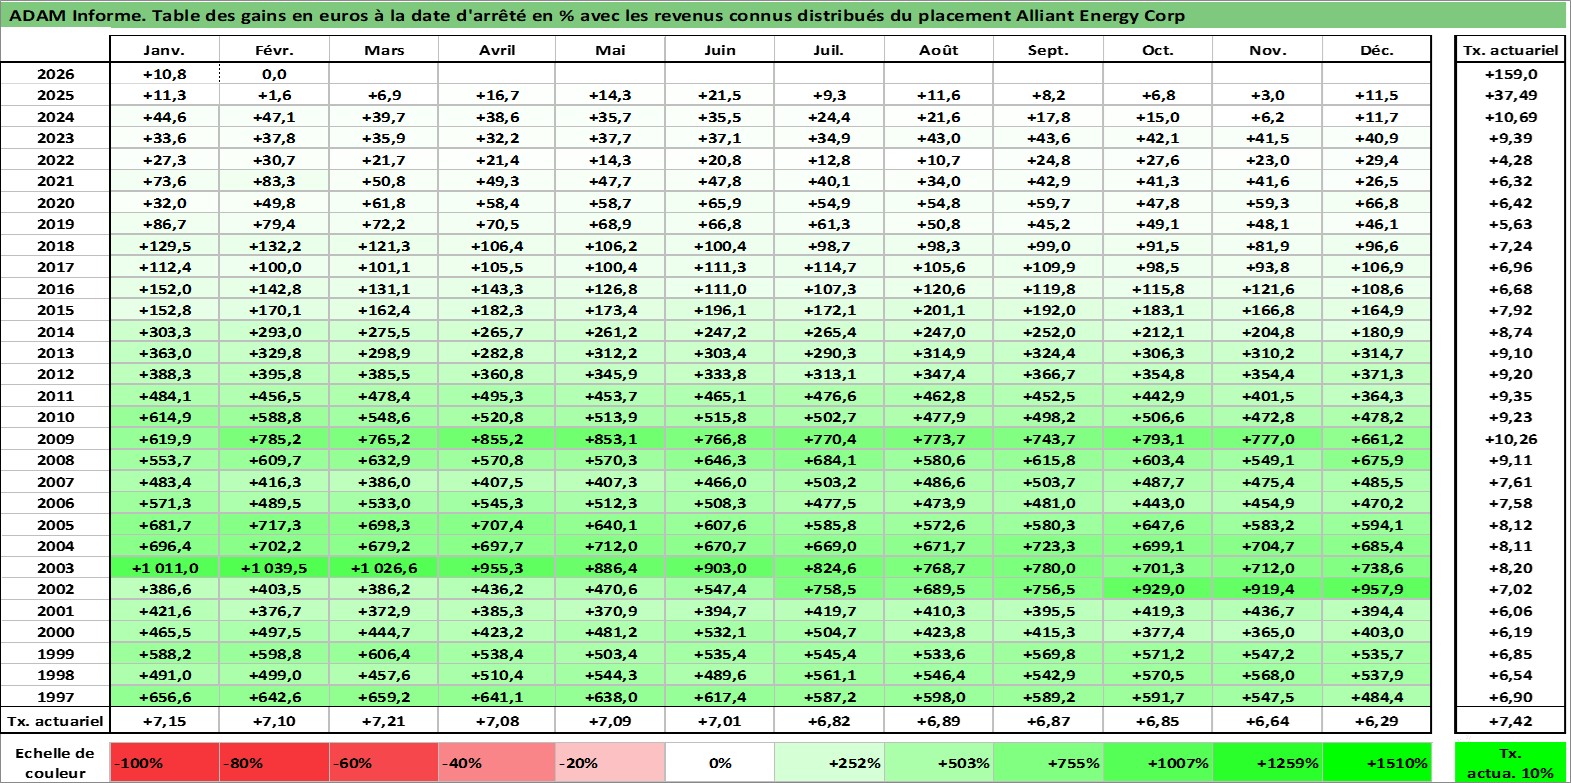The height and width of the screenshot is (783, 1571).
Task: Select the Avril column header
Action: pos(497,50)
